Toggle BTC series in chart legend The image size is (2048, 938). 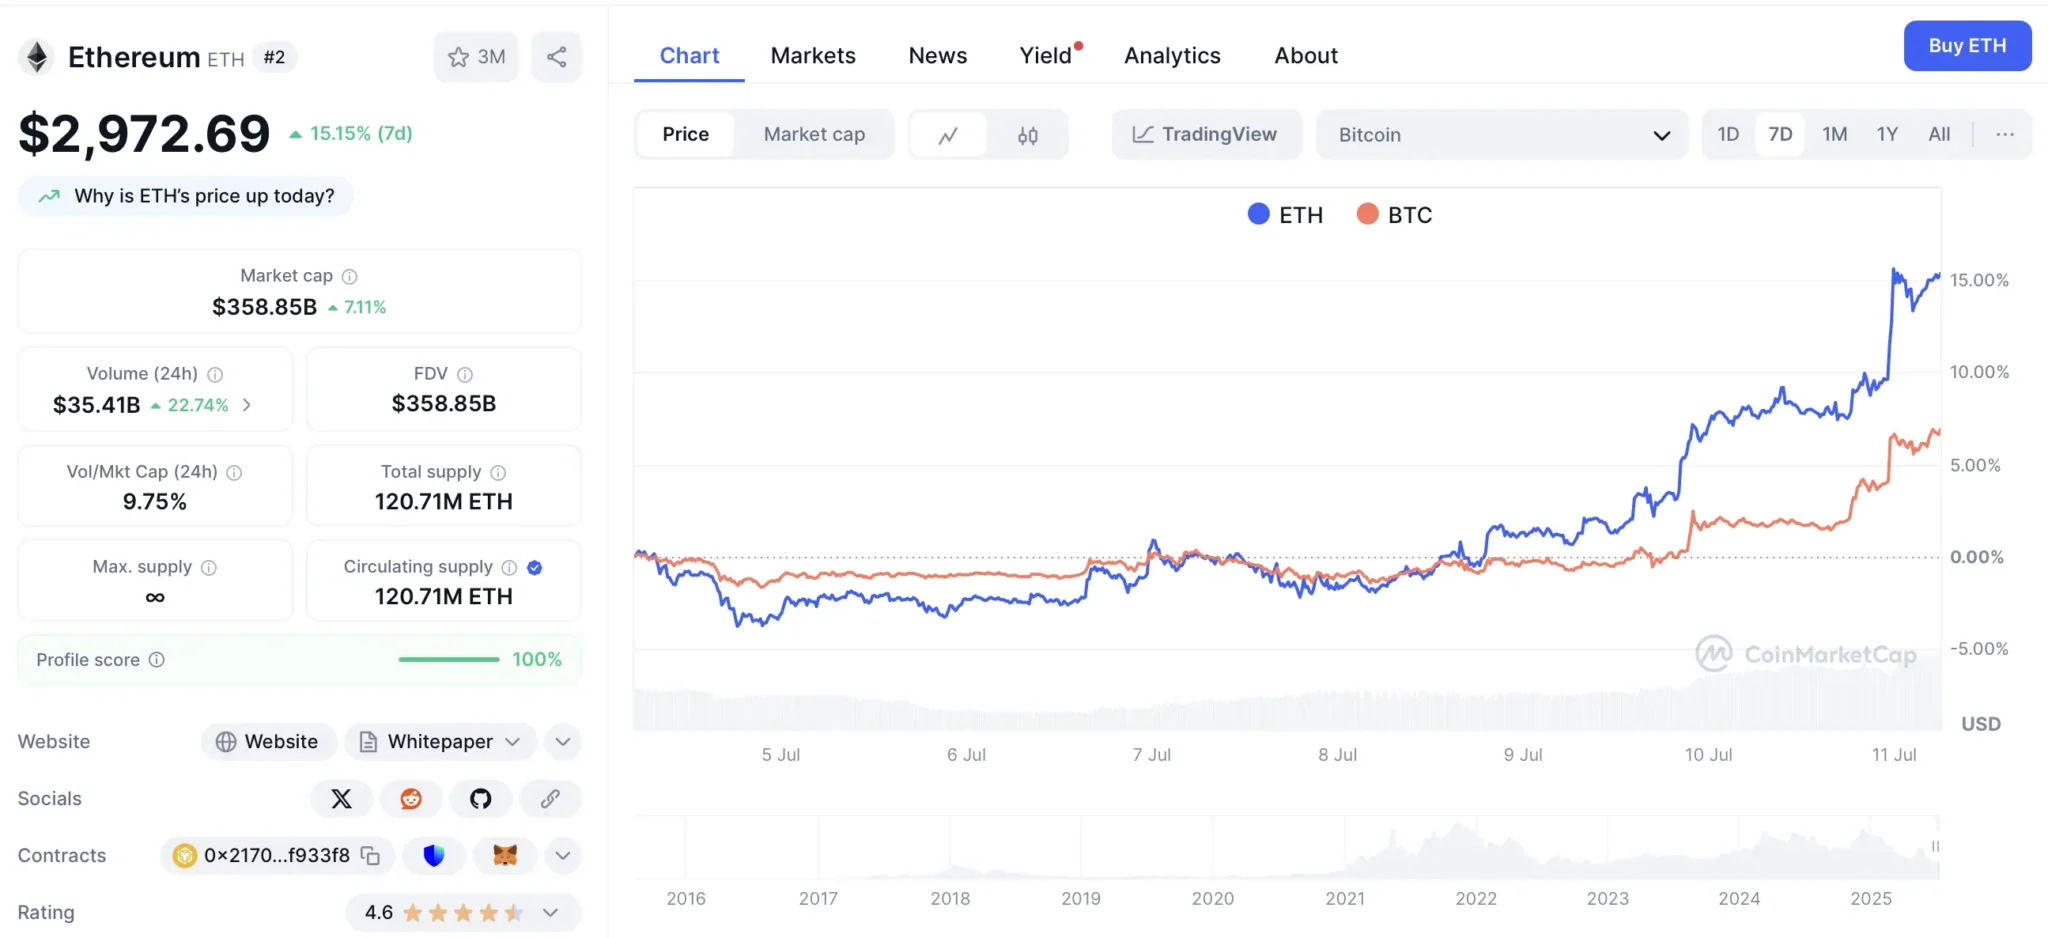pos(1394,215)
